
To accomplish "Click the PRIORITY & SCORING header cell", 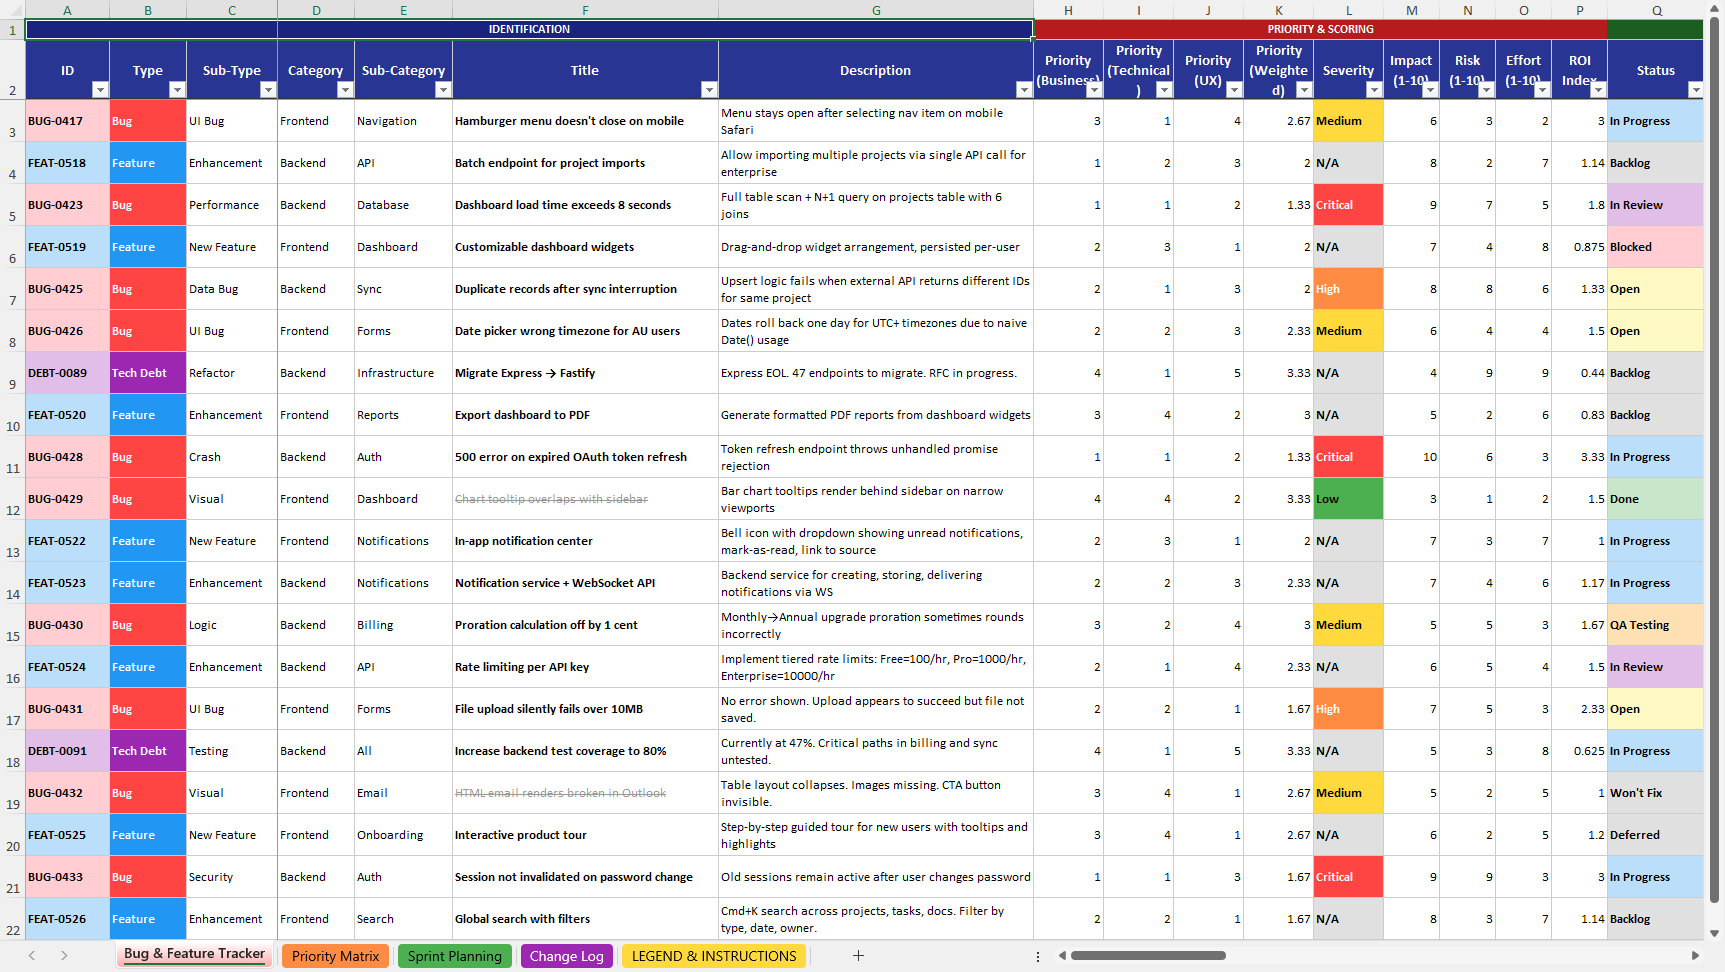I will [1320, 29].
